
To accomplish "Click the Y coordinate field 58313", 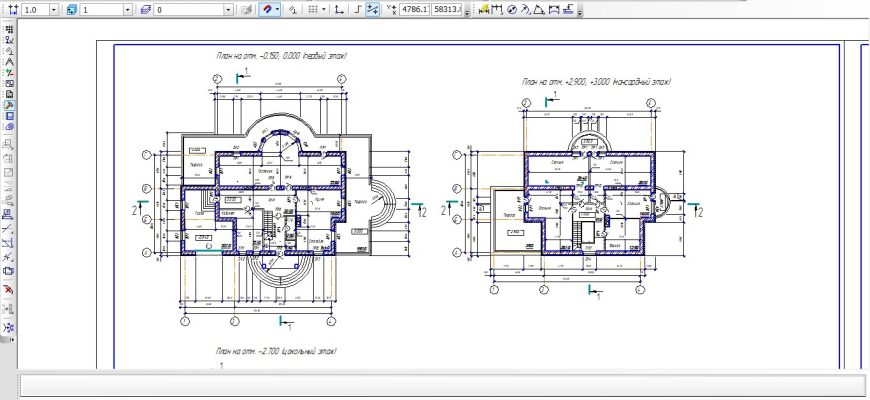I will (x=445, y=9).
